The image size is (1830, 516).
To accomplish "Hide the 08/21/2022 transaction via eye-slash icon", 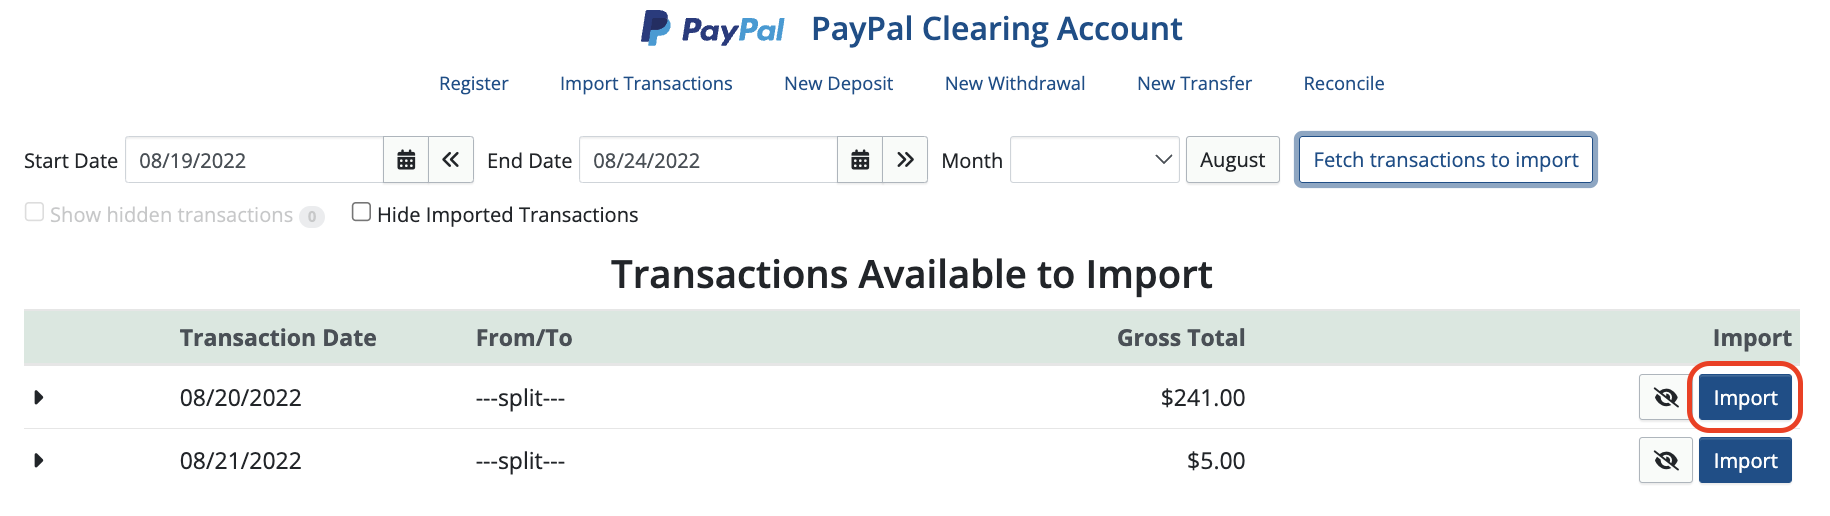I will pyautogui.click(x=1666, y=461).
